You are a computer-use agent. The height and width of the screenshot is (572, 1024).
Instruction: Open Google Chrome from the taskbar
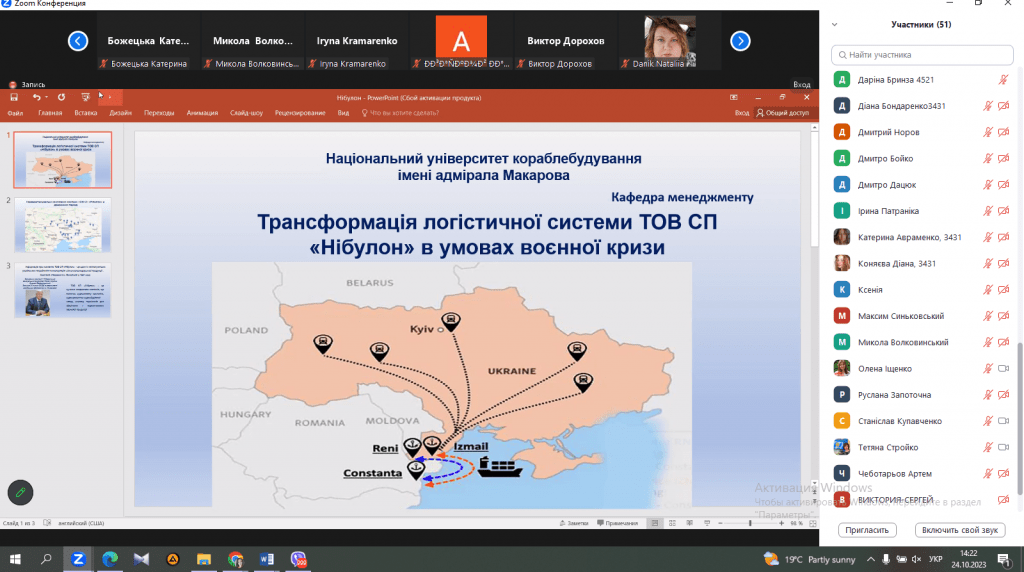pos(235,559)
